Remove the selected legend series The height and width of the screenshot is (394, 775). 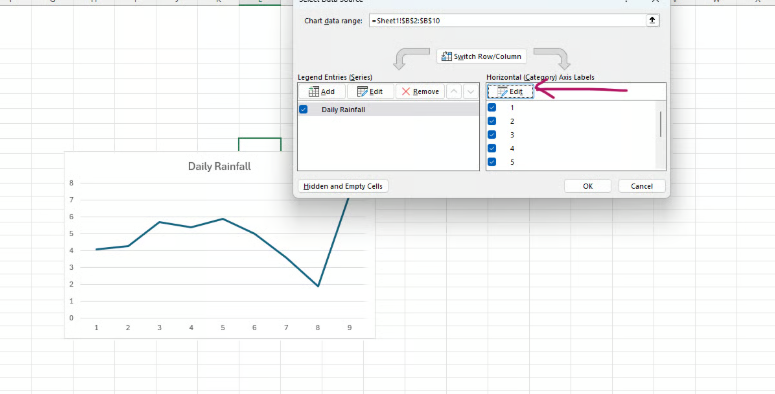[x=420, y=91]
